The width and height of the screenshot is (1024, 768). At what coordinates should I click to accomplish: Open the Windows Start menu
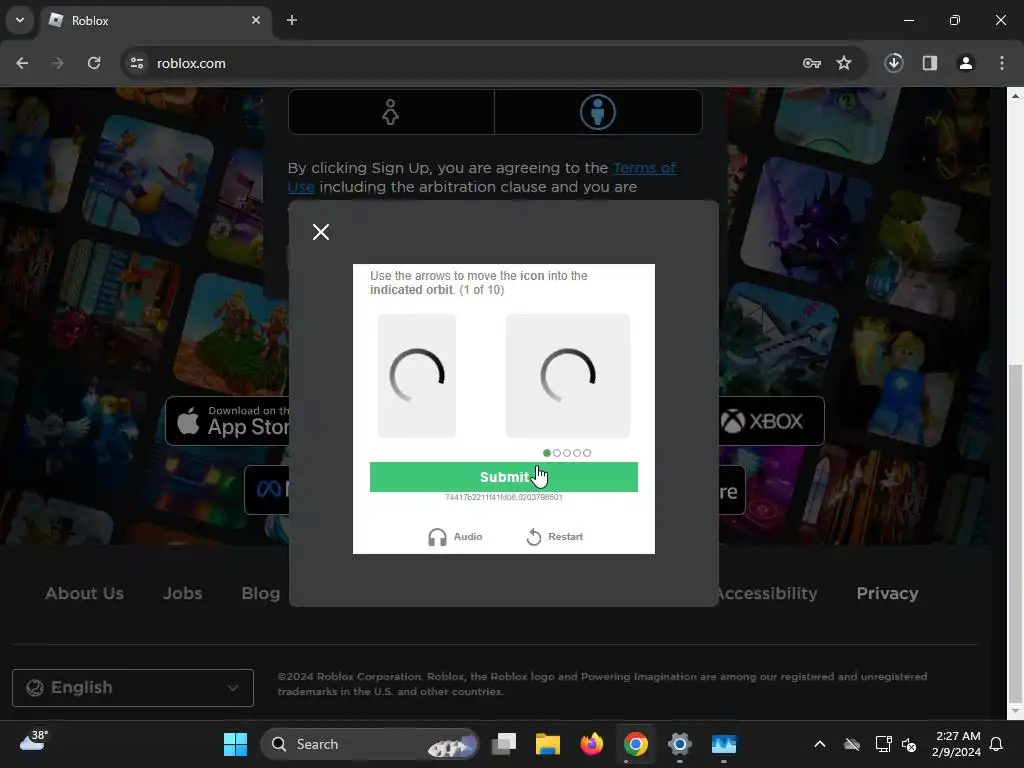(235, 744)
